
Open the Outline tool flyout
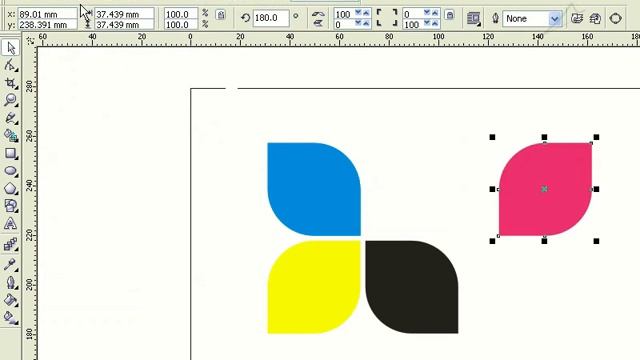click(10, 282)
